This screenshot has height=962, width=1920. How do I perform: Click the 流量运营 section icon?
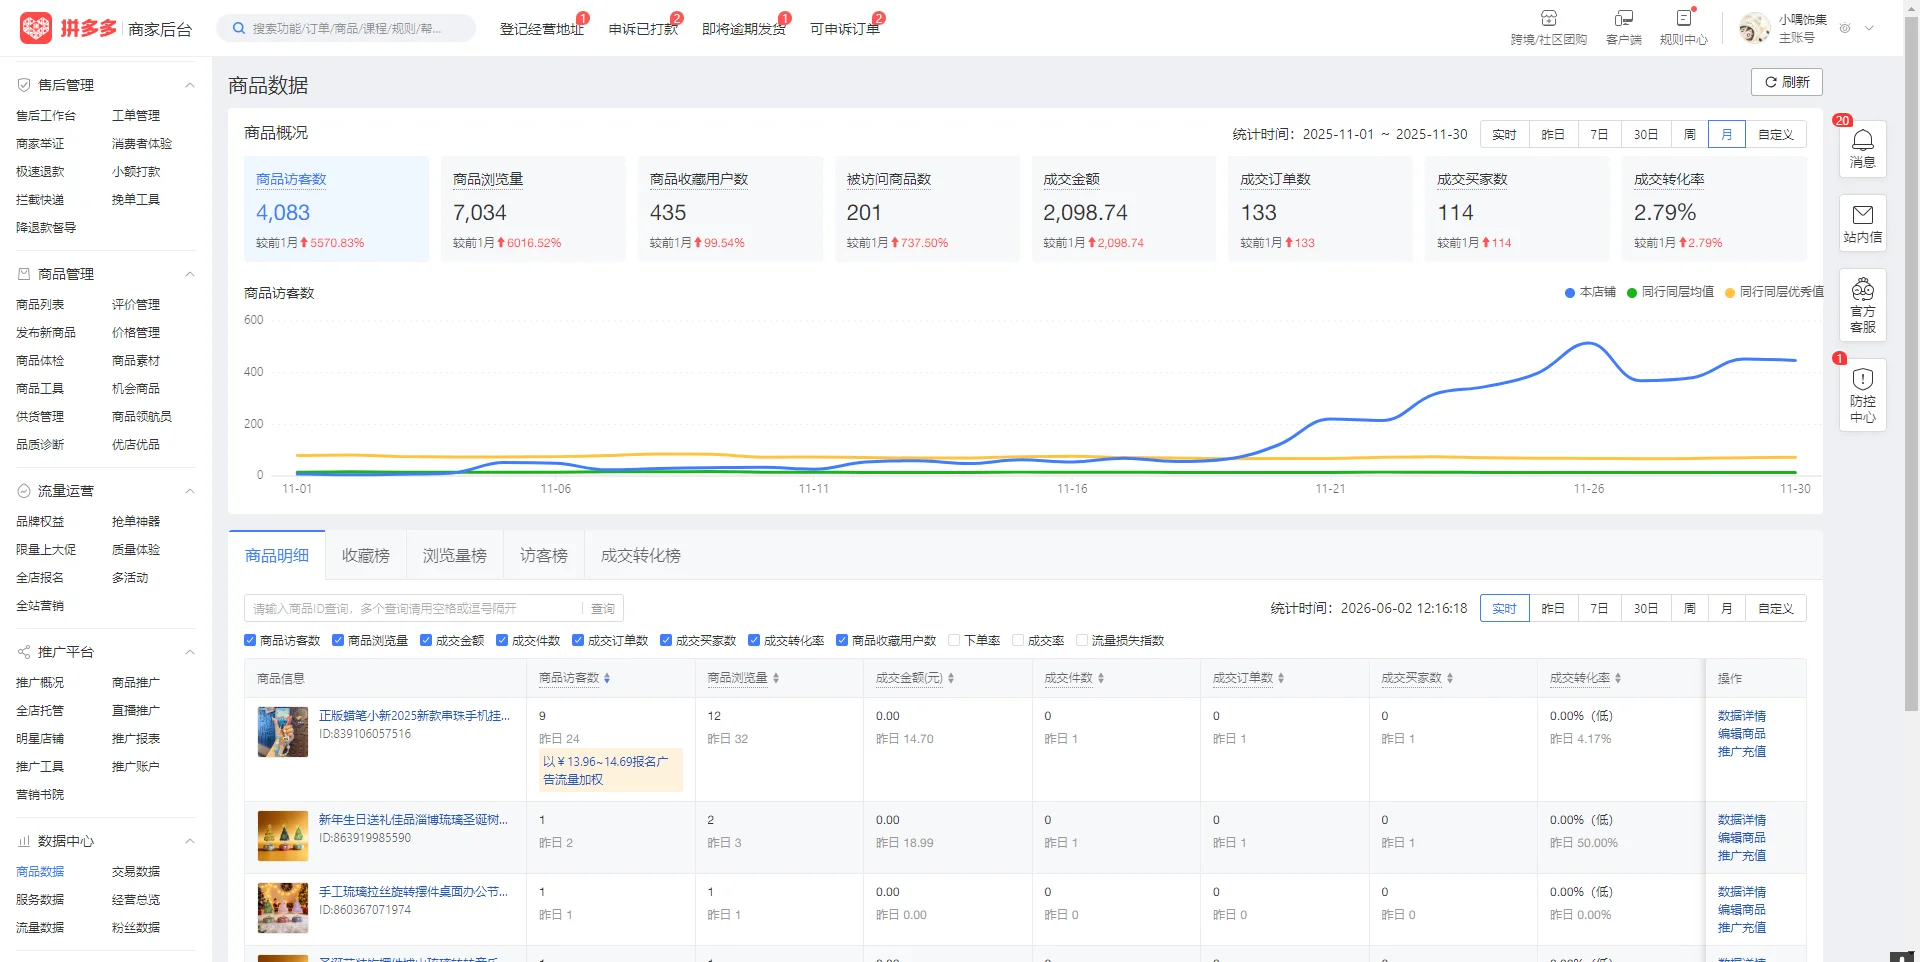[24, 491]
